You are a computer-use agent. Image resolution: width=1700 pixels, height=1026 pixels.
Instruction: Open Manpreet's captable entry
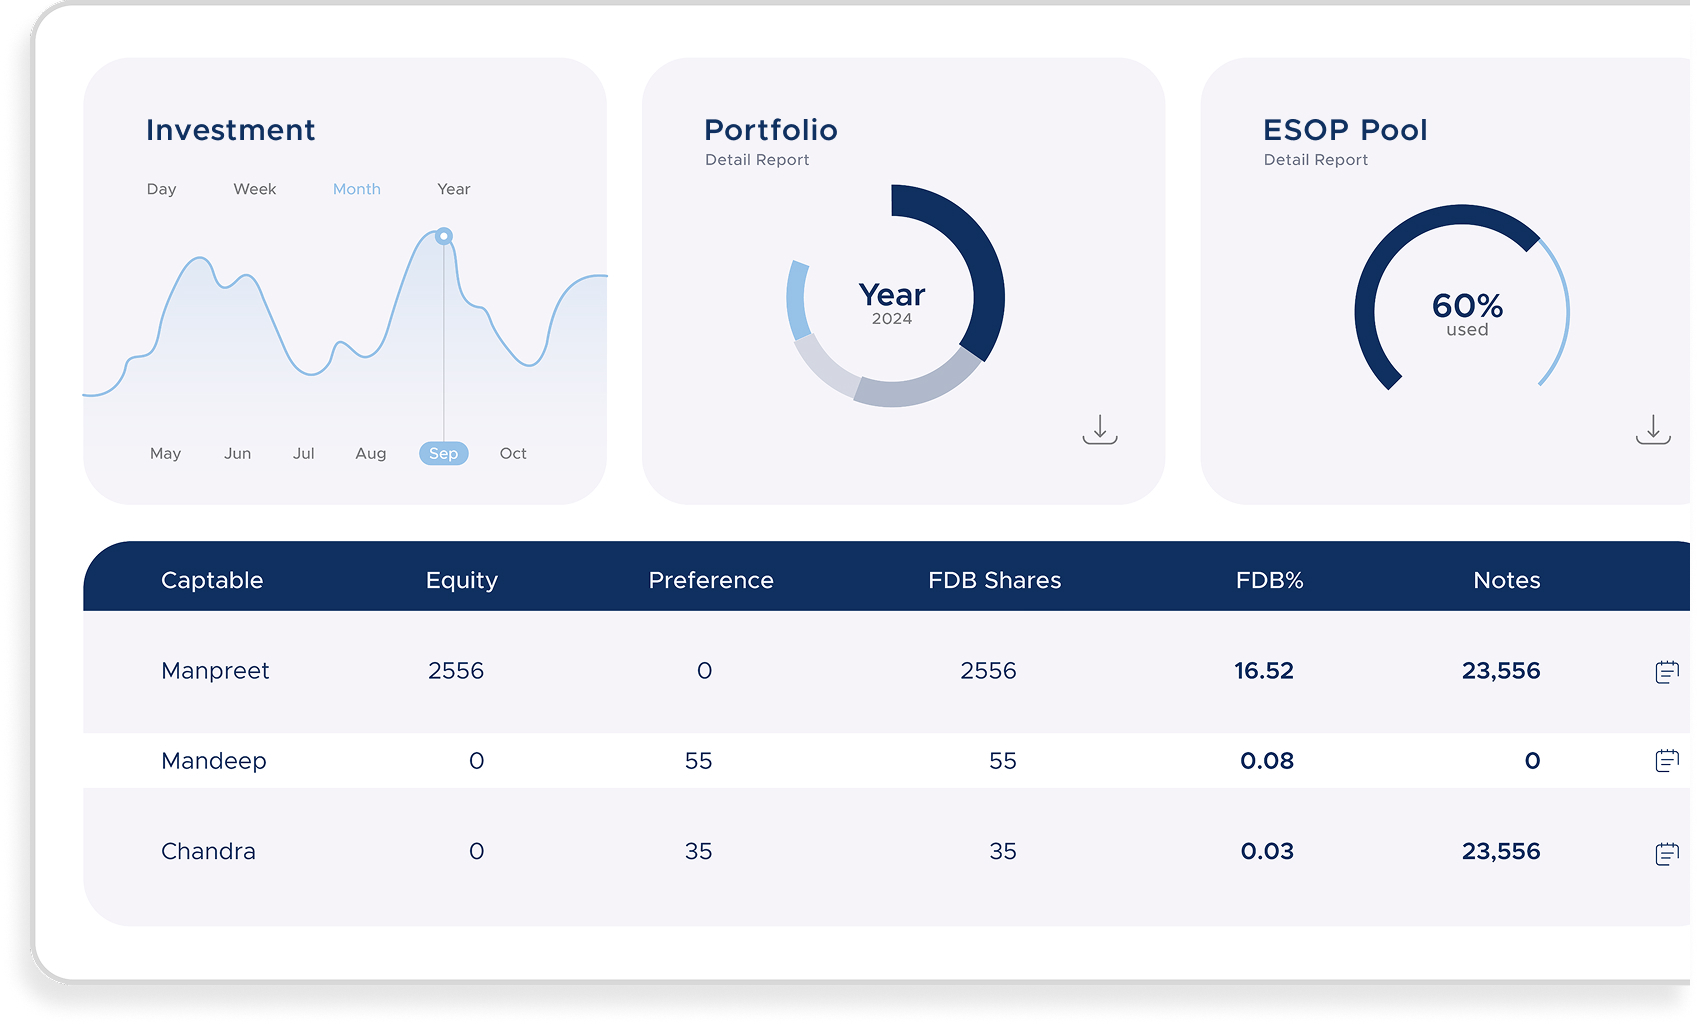tap(215, 671)
